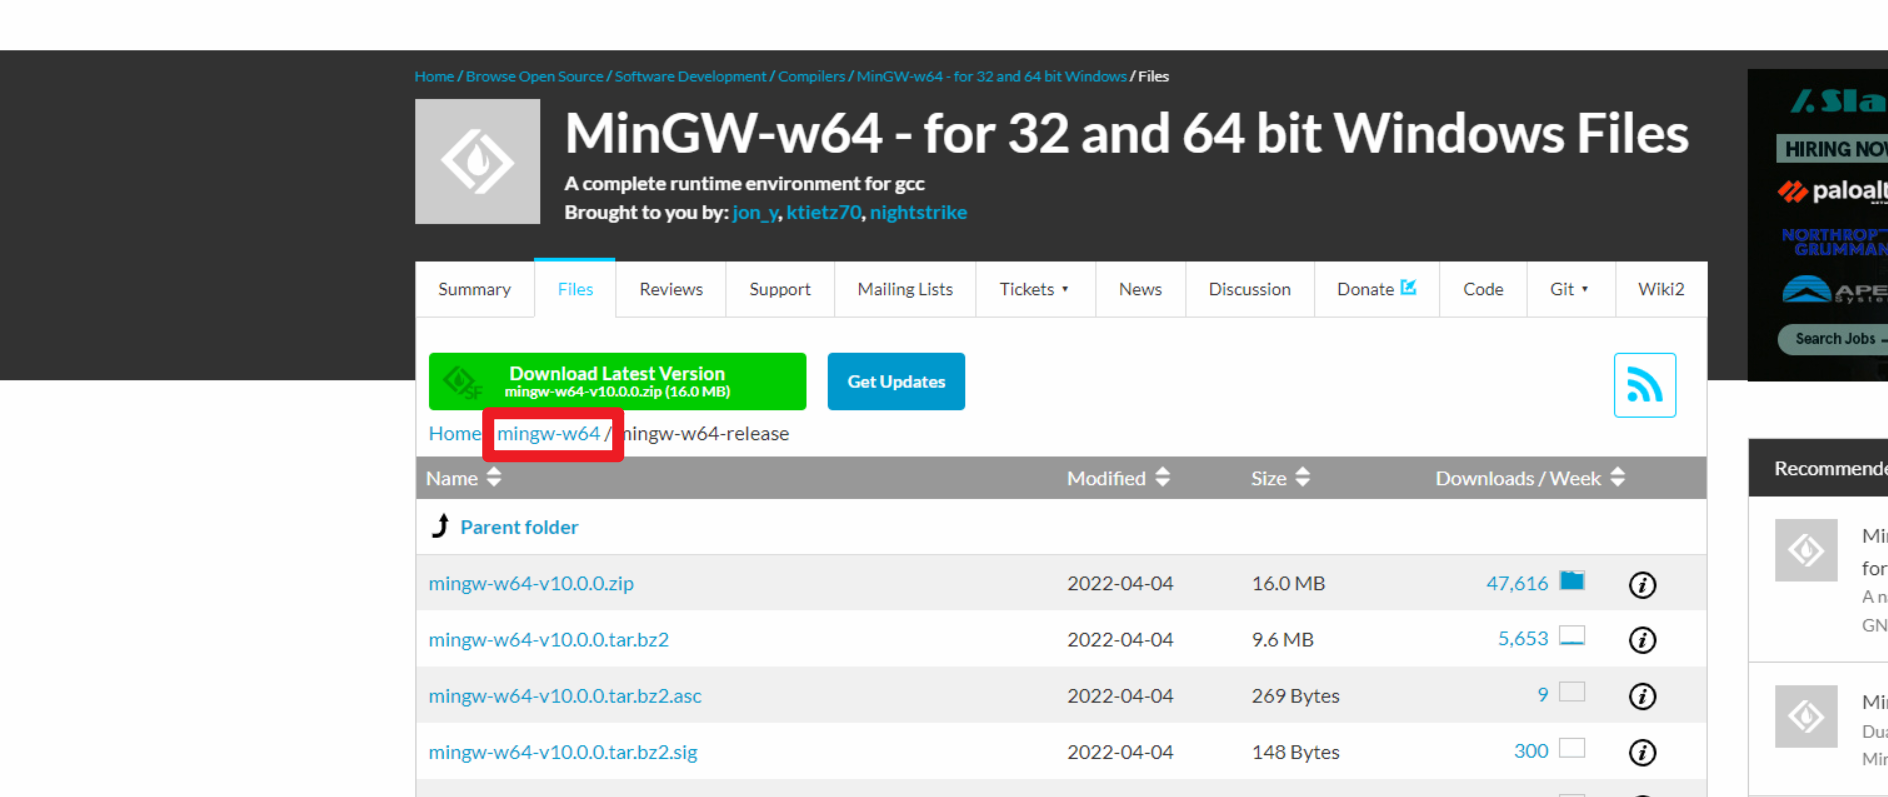Open info for mingw-w64-v10.0.0.tar.bz2.sig
Screen dimensions: 1888x797
click(1642, 752)
